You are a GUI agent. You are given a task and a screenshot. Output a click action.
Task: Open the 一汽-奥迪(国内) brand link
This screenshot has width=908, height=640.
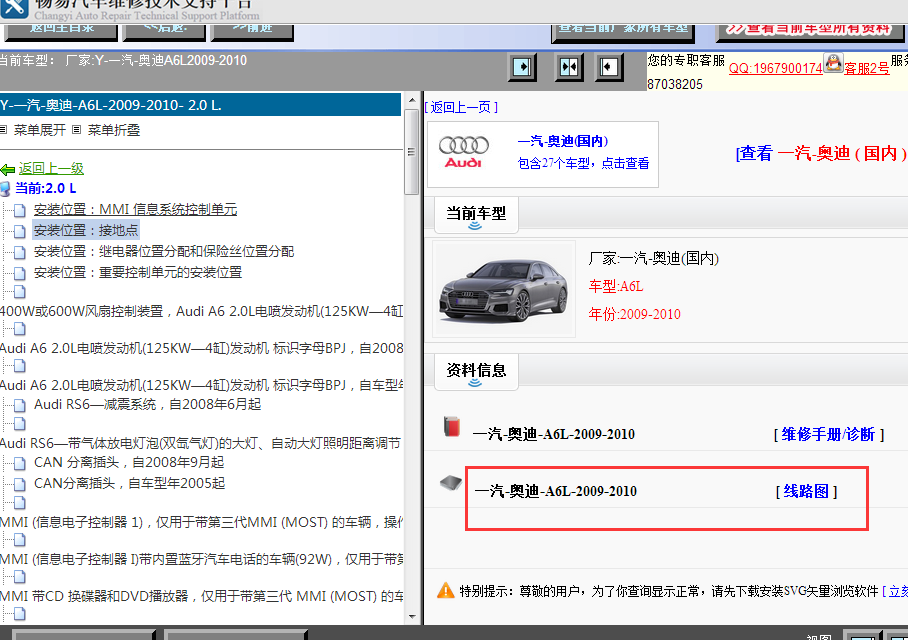pos(563,141)
